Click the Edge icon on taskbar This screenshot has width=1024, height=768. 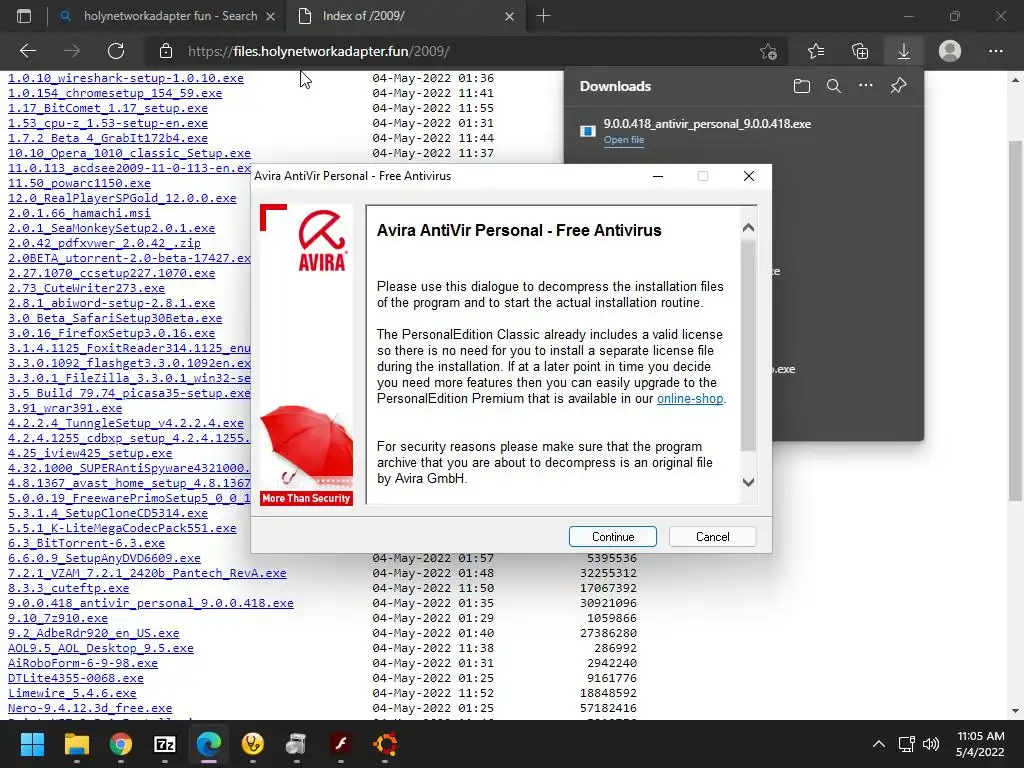click(x=209, y=744)
